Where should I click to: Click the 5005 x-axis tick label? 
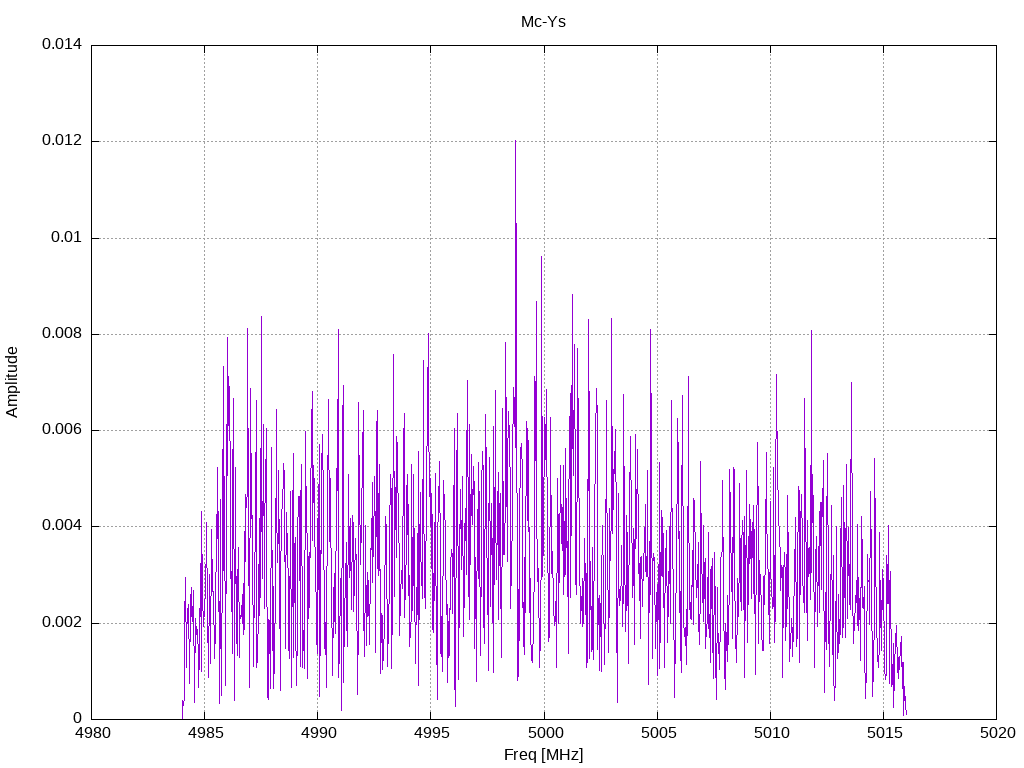coord(658,733)
